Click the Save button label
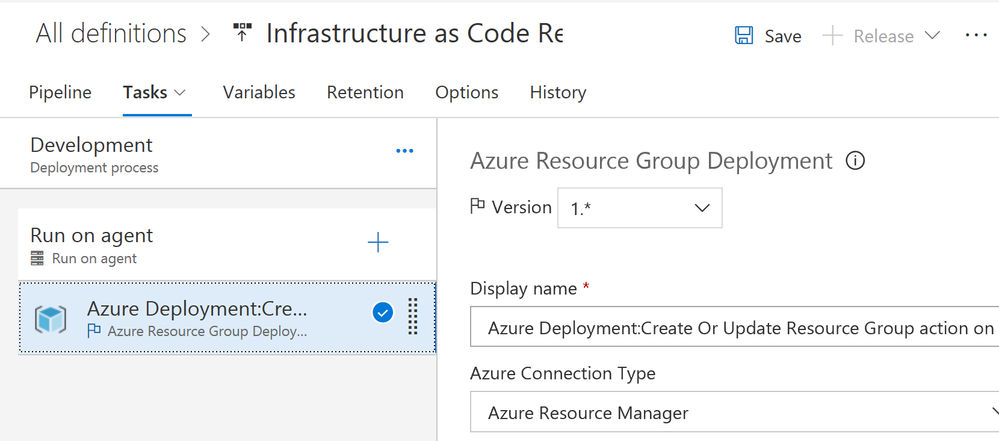 [x=783, y=36]
